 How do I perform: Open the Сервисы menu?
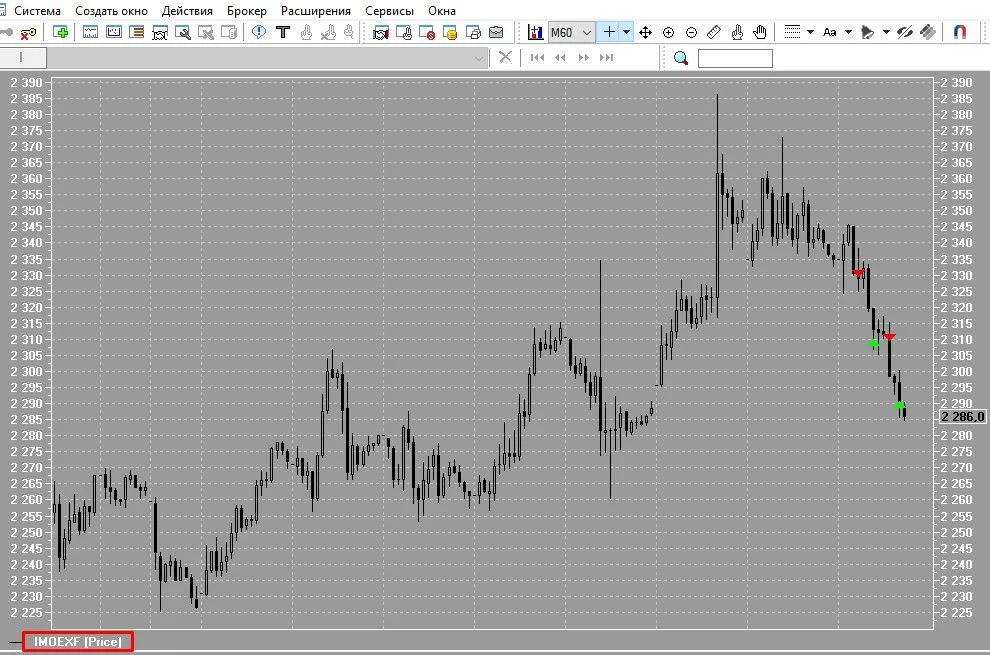click(390, 11)
